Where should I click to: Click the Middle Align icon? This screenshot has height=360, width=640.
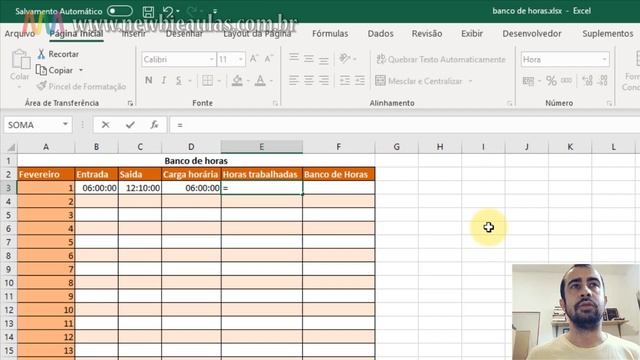[309, 59]
